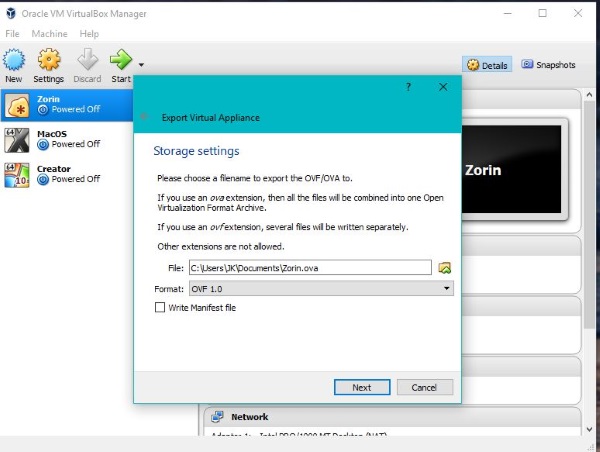Screen dimensions: 600x452
Task: Click the Creator powered off status icon
Action: (43, 179)
